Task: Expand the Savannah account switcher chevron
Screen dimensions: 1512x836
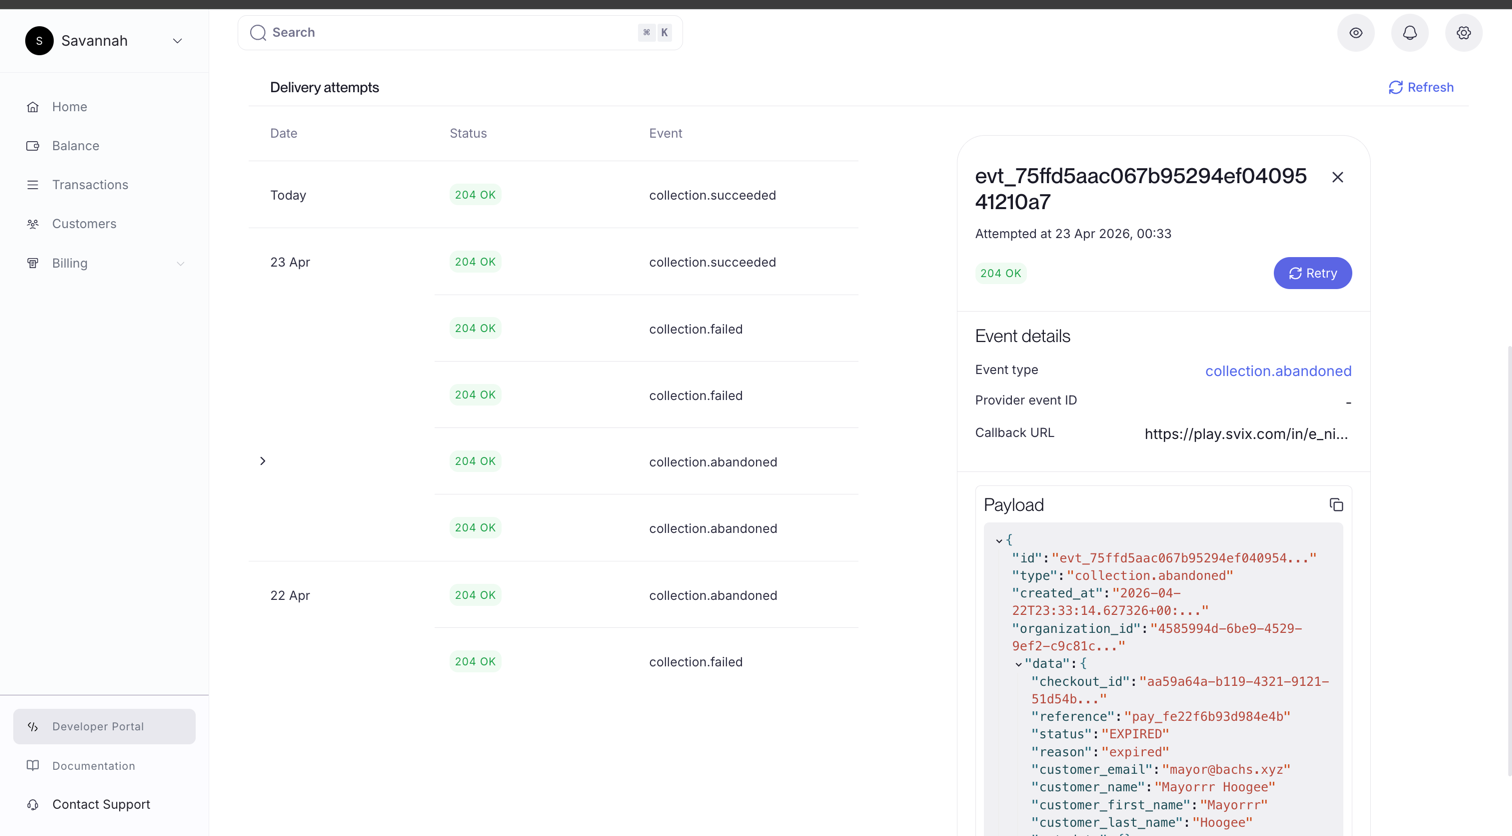Action: click(x=177, y=41)
